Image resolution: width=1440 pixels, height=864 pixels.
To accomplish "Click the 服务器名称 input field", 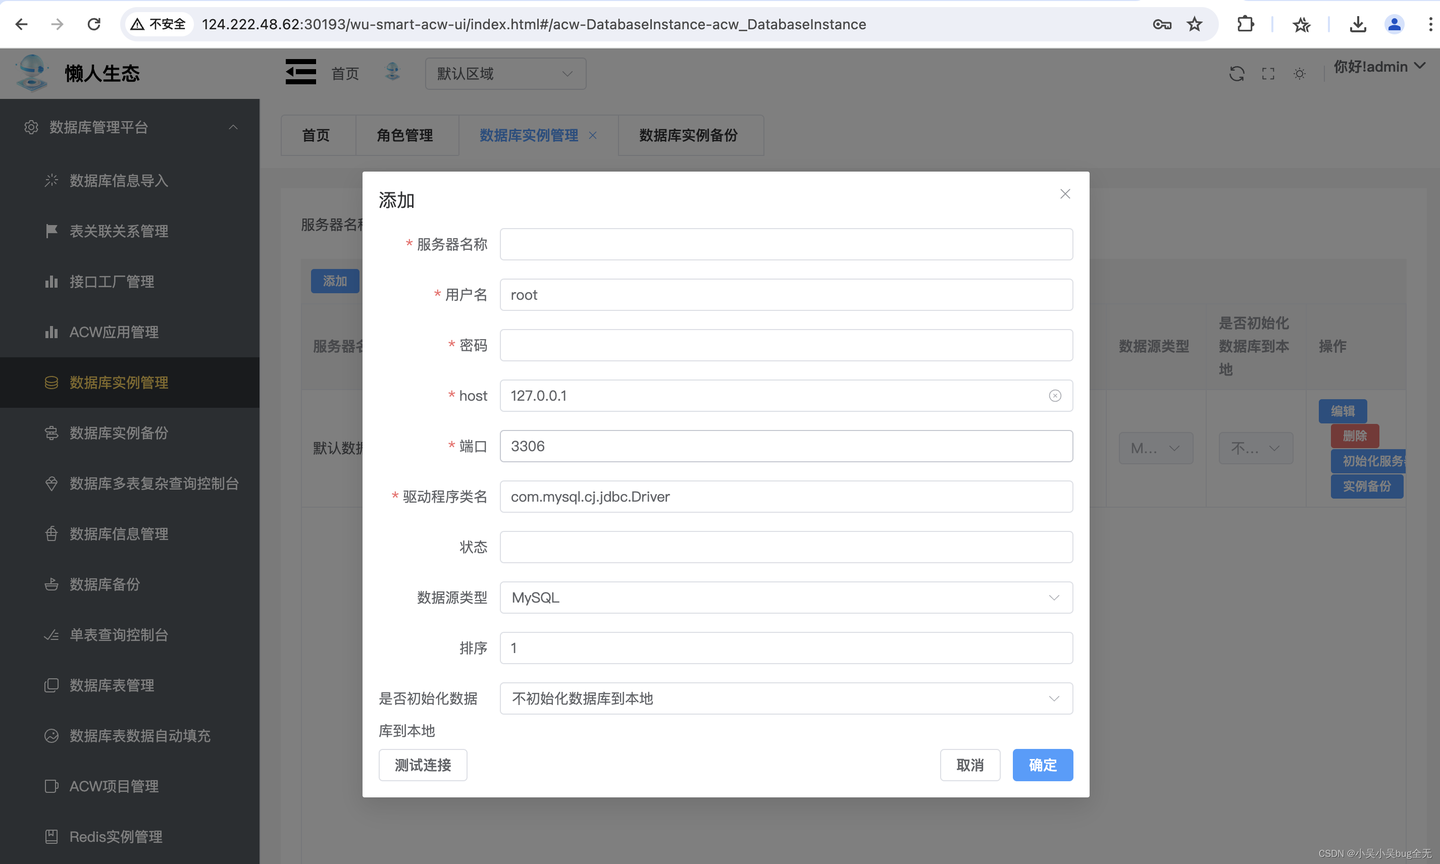I will 786,244.
